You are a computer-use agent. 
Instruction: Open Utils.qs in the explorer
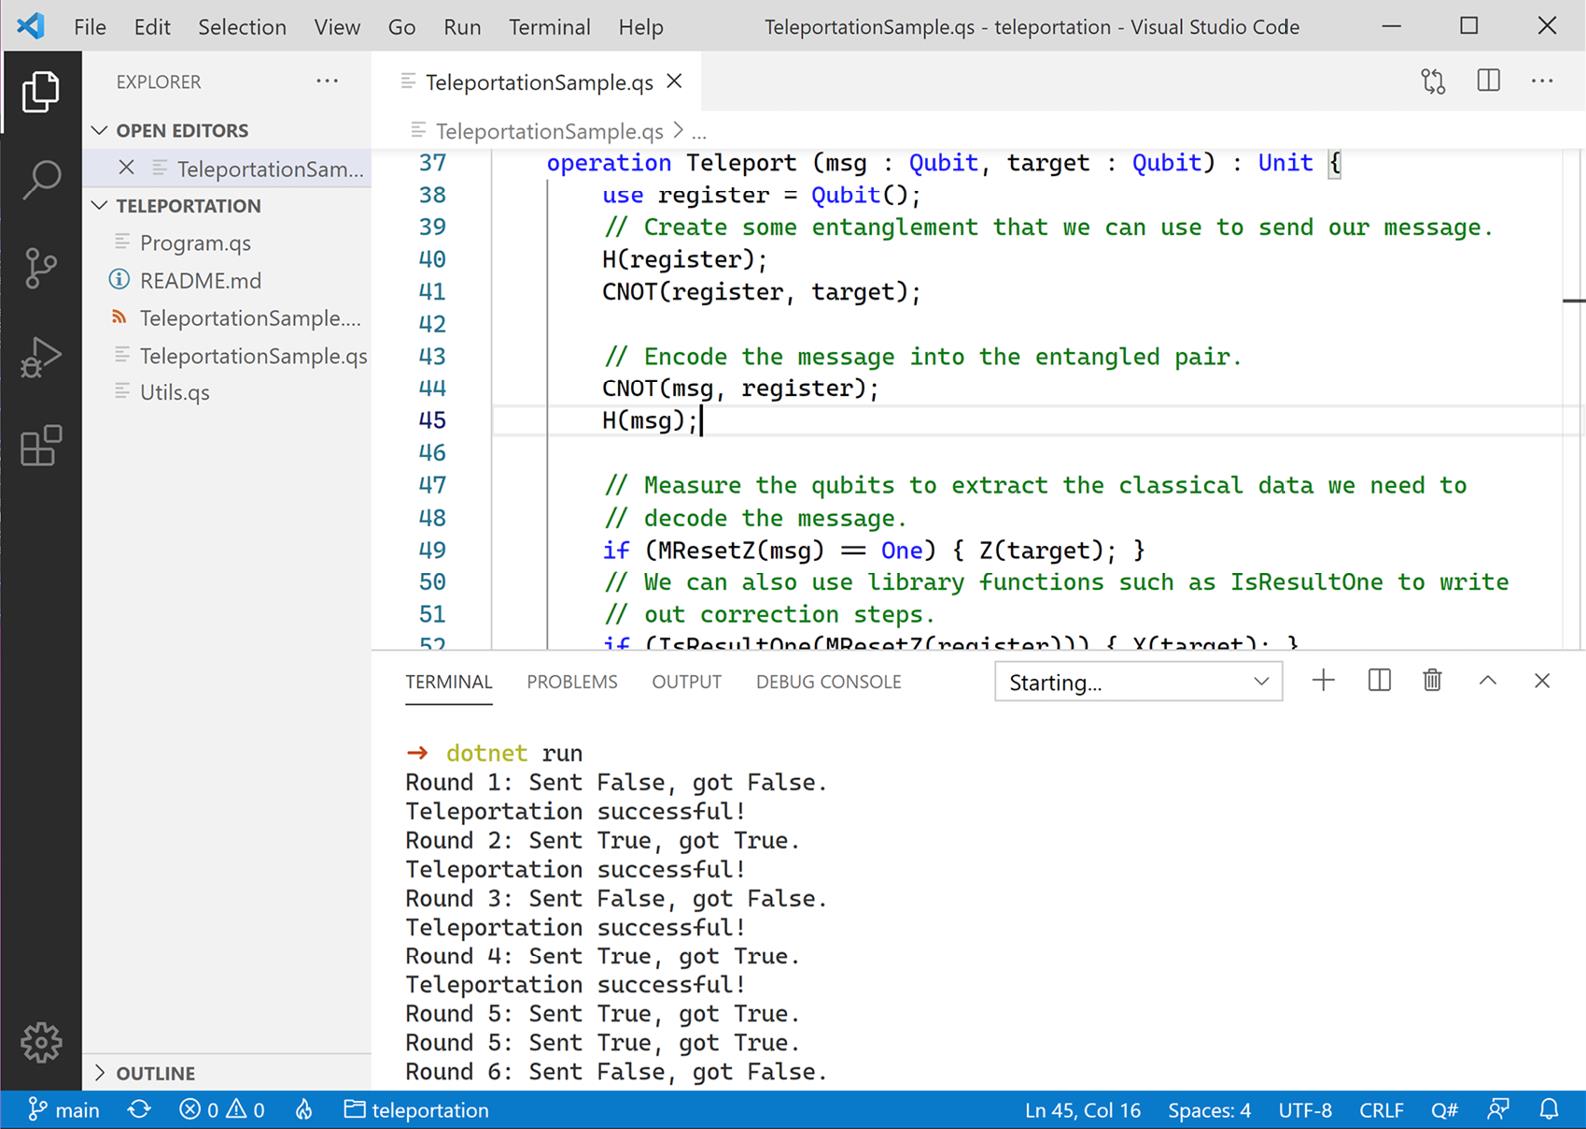(175, 392)
